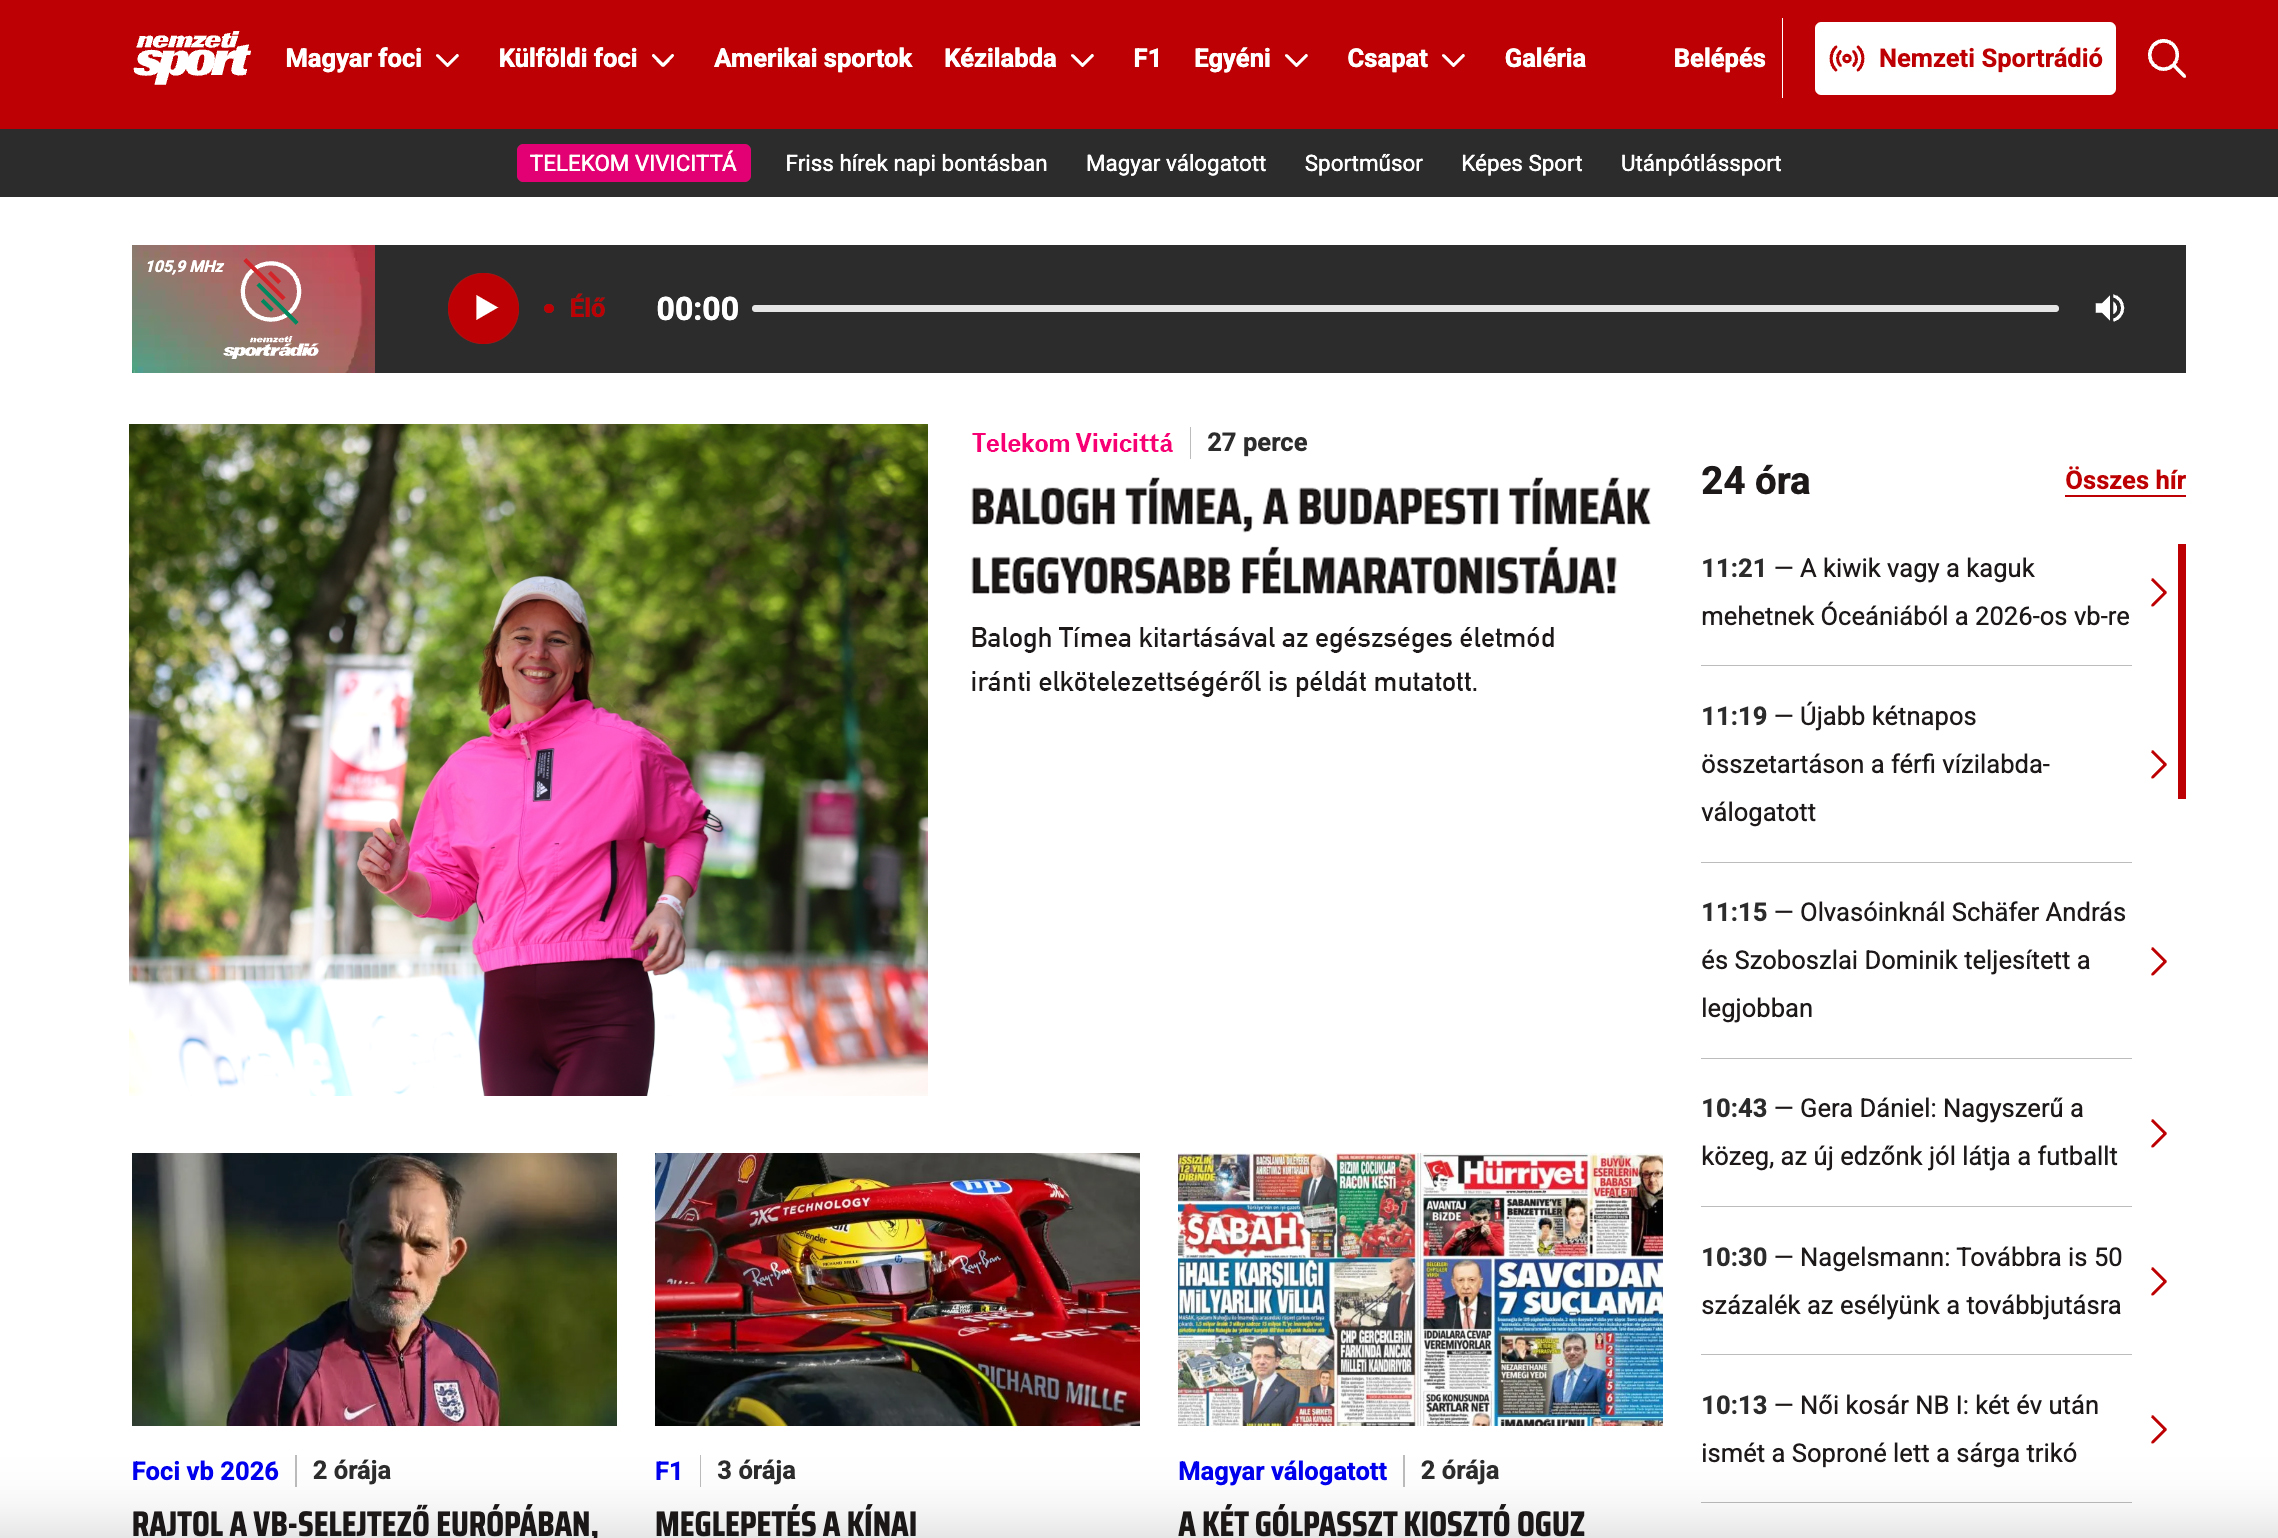This screenshot has width=2278, height=1538.
Task: Click the arrow next to the Gera Dániel item
Action: (x=2158, y=1133)
